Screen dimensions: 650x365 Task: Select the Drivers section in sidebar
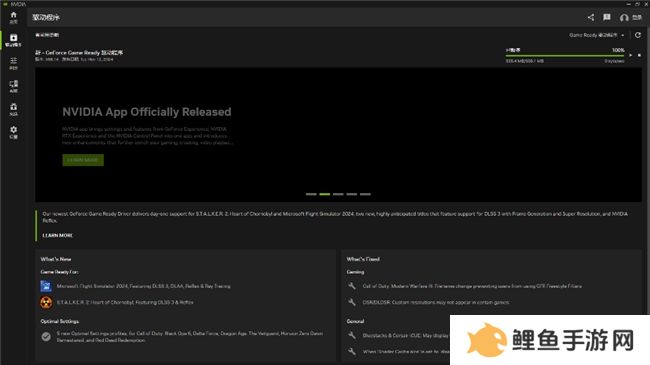13,40
